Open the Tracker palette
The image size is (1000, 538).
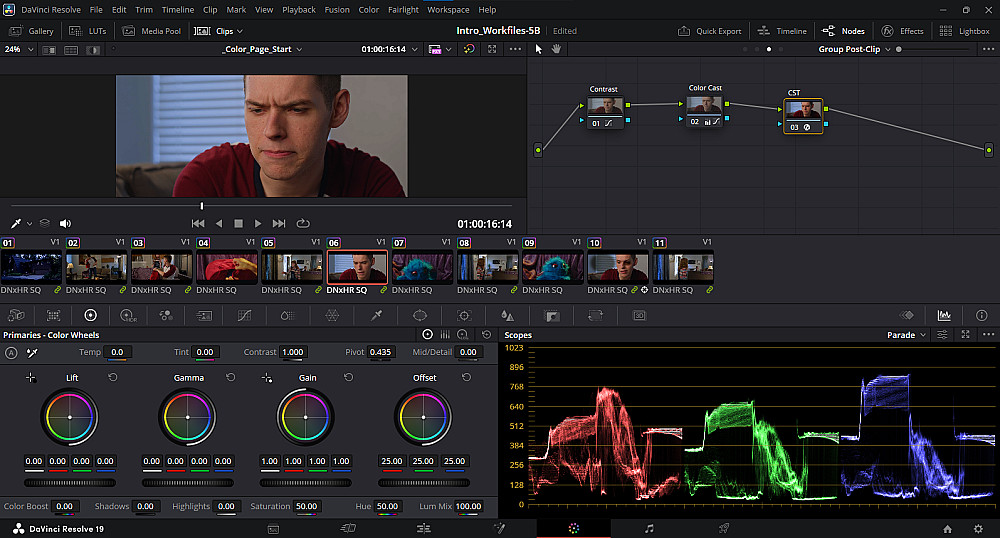point(464,315)
